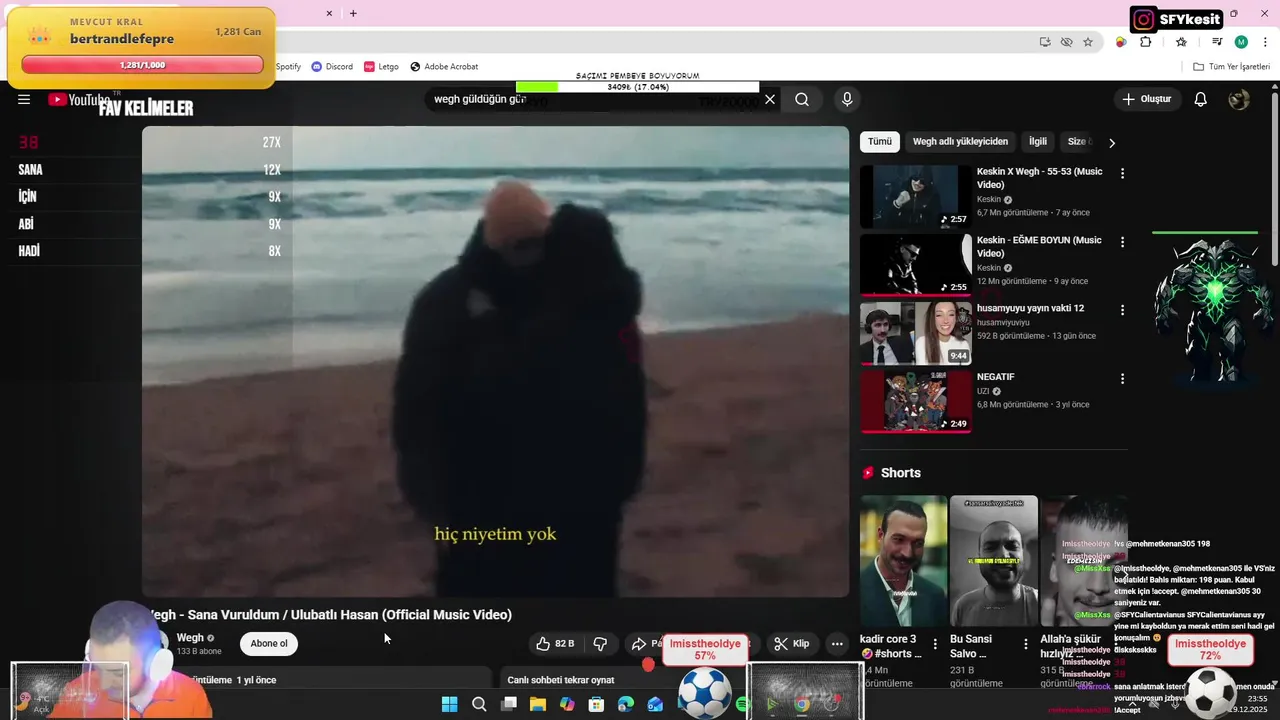Open the Discord bookmark

[332, 66]
